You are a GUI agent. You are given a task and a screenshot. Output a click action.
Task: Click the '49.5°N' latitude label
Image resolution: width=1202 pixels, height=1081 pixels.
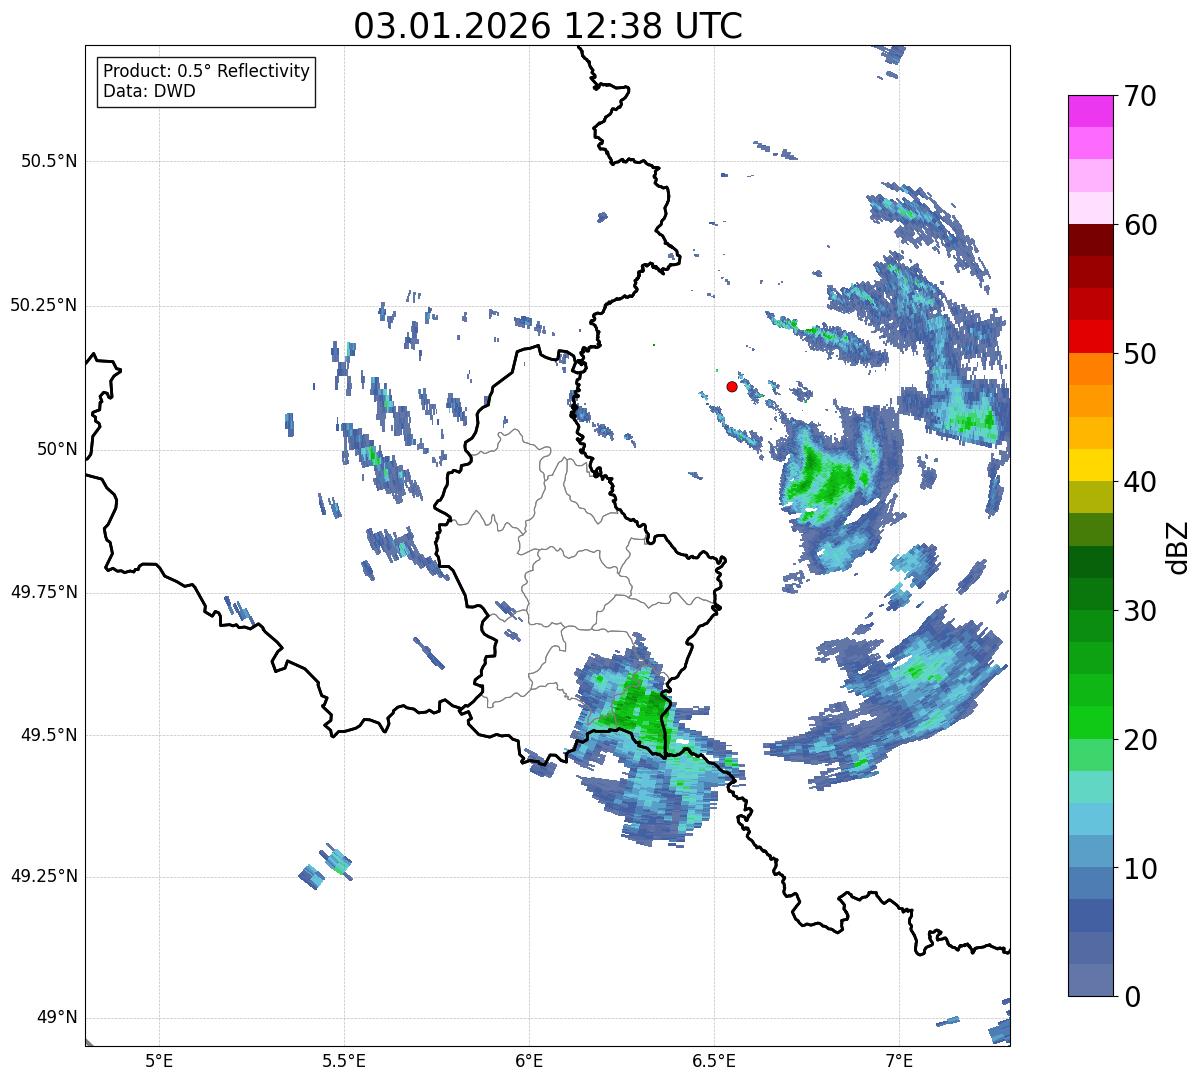[x=49, y=735]
